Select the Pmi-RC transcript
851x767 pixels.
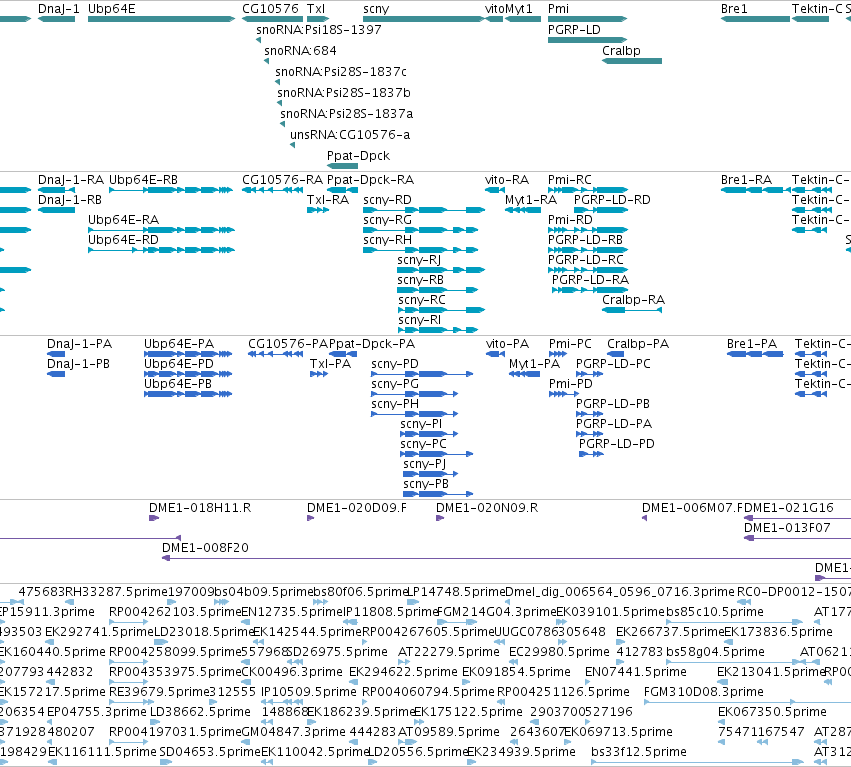tap(587, 190)
